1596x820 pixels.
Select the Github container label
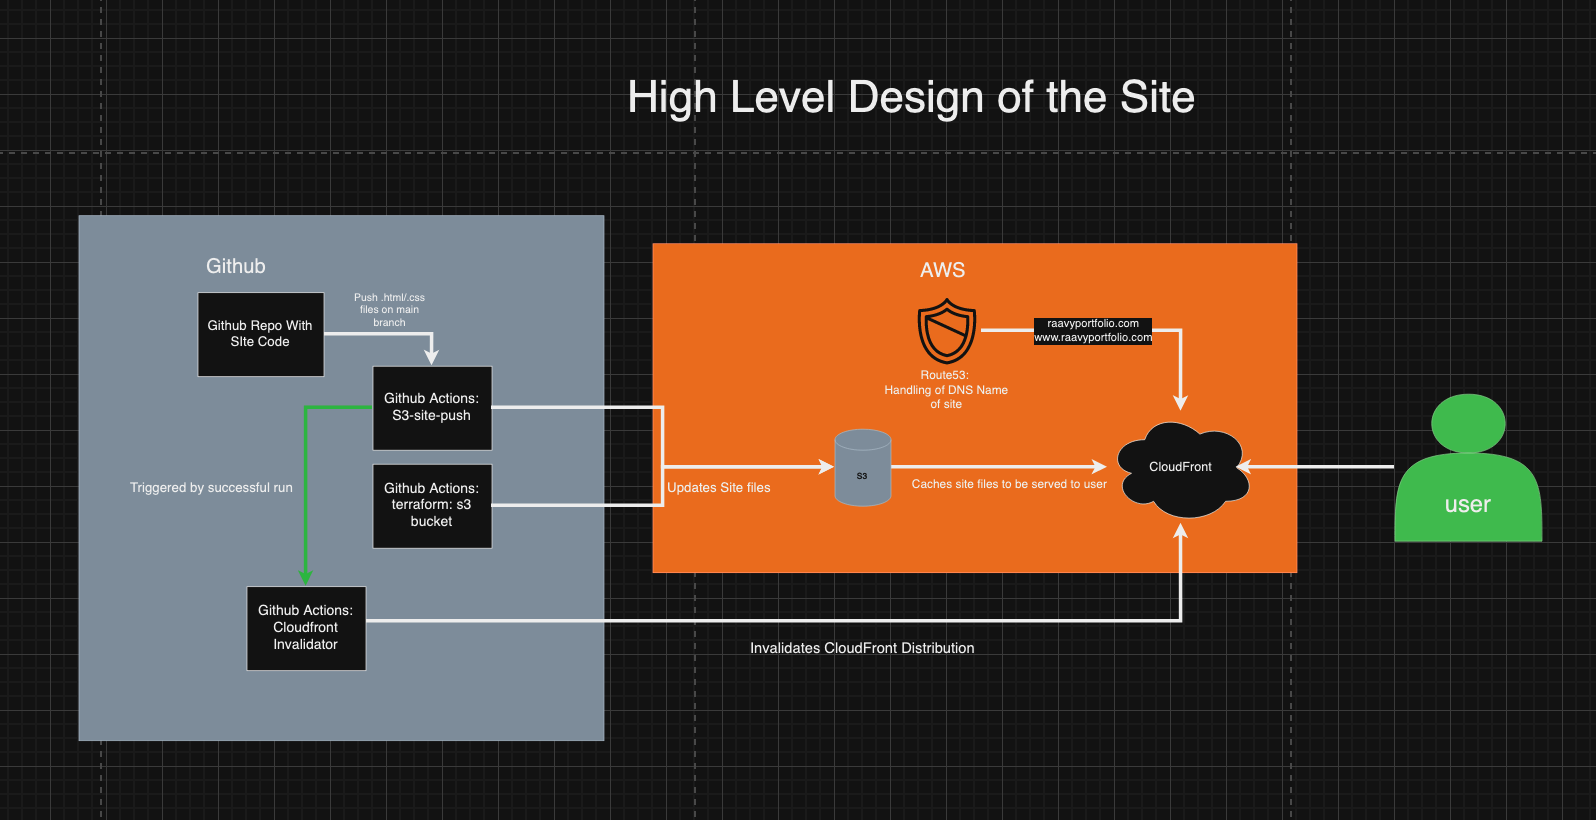(x=236, y=266)
